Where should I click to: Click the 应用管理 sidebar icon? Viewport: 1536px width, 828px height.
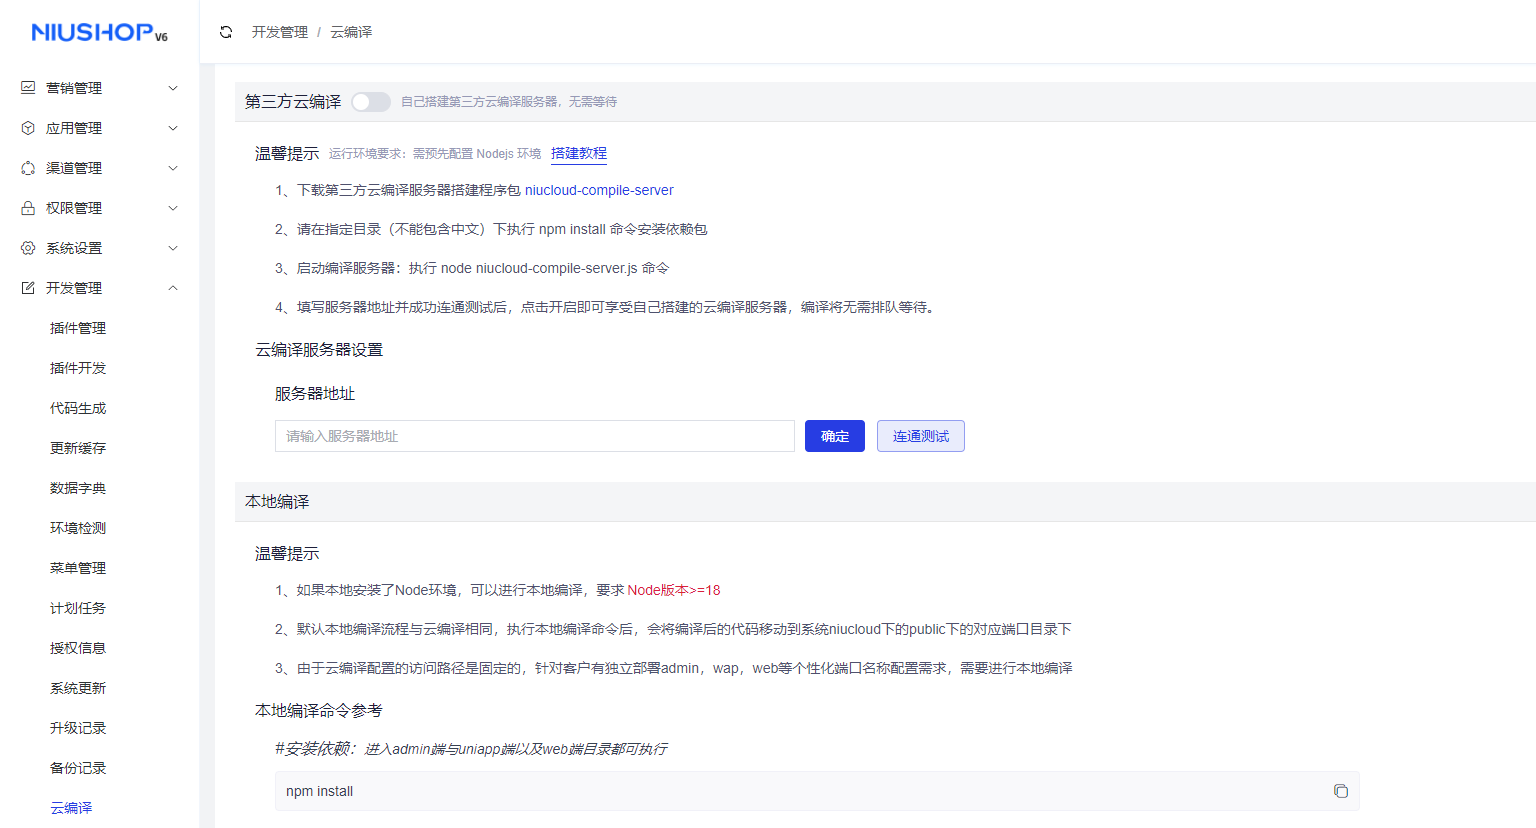click(x=27, y=127)
